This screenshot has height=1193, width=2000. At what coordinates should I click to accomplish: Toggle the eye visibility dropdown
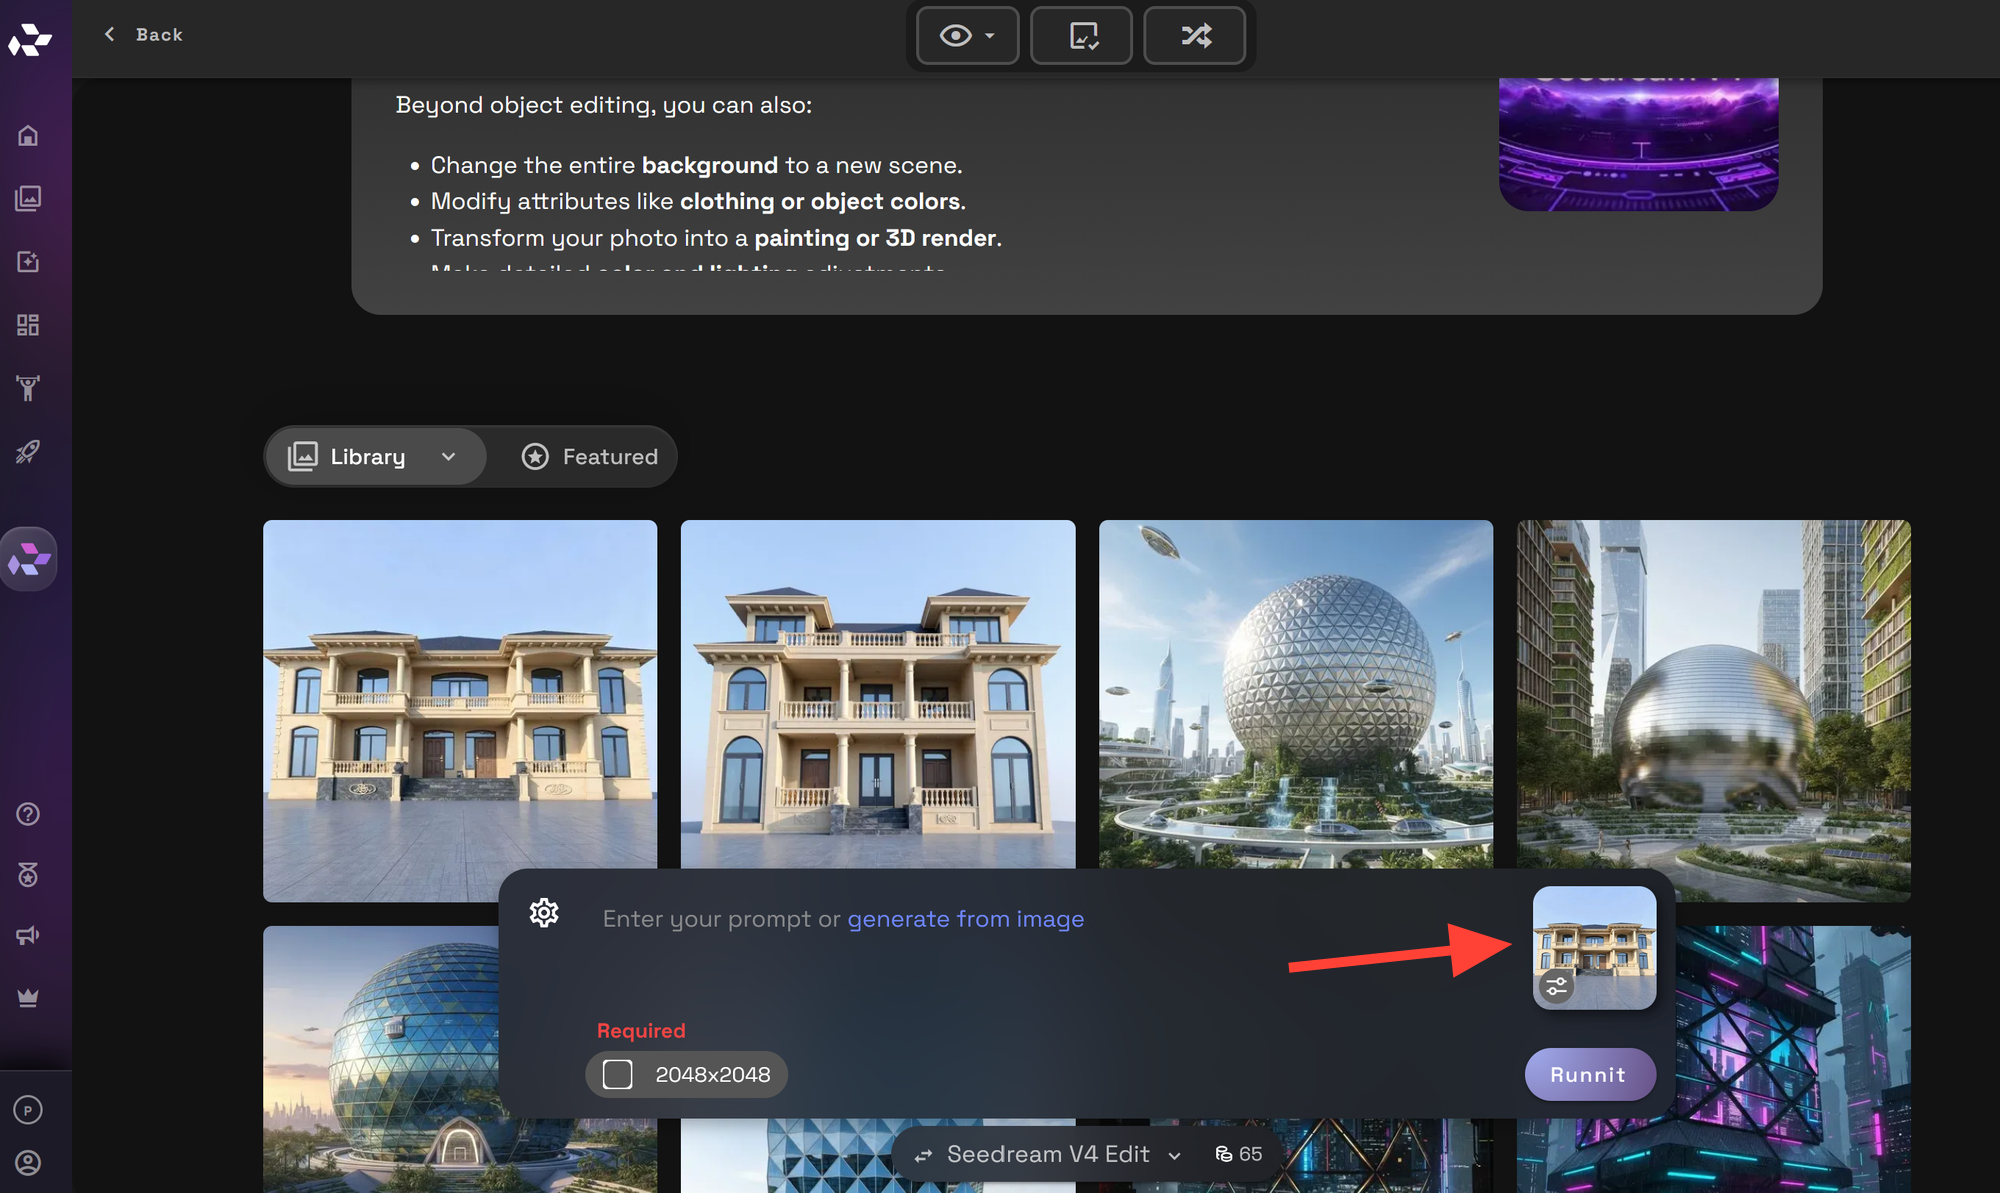(967, 36)
